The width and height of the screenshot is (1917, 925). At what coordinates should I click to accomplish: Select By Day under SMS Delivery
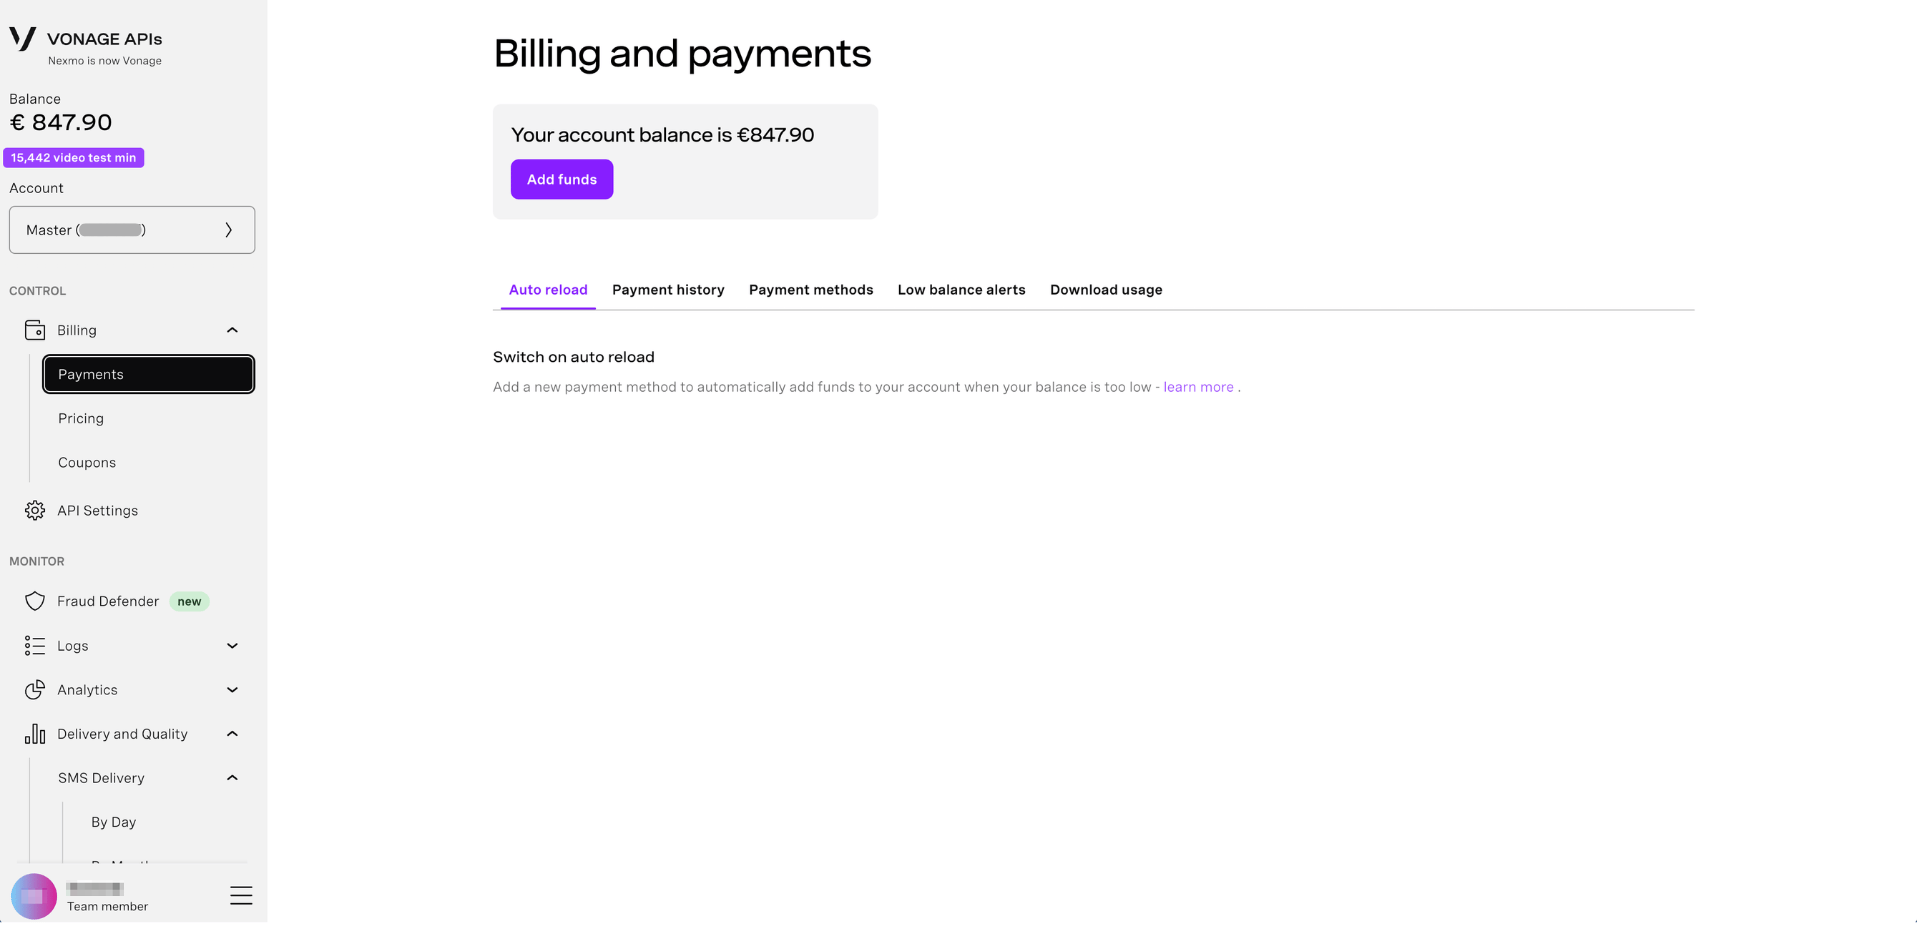pyautogui.click(x=114, y=822)
